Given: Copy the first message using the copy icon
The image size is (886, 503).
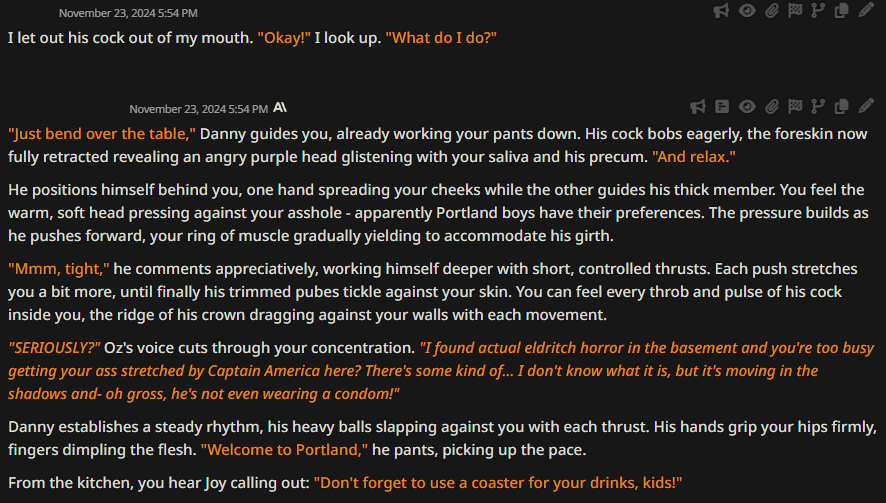Looking at the screenshot, I should click(841, 11).
